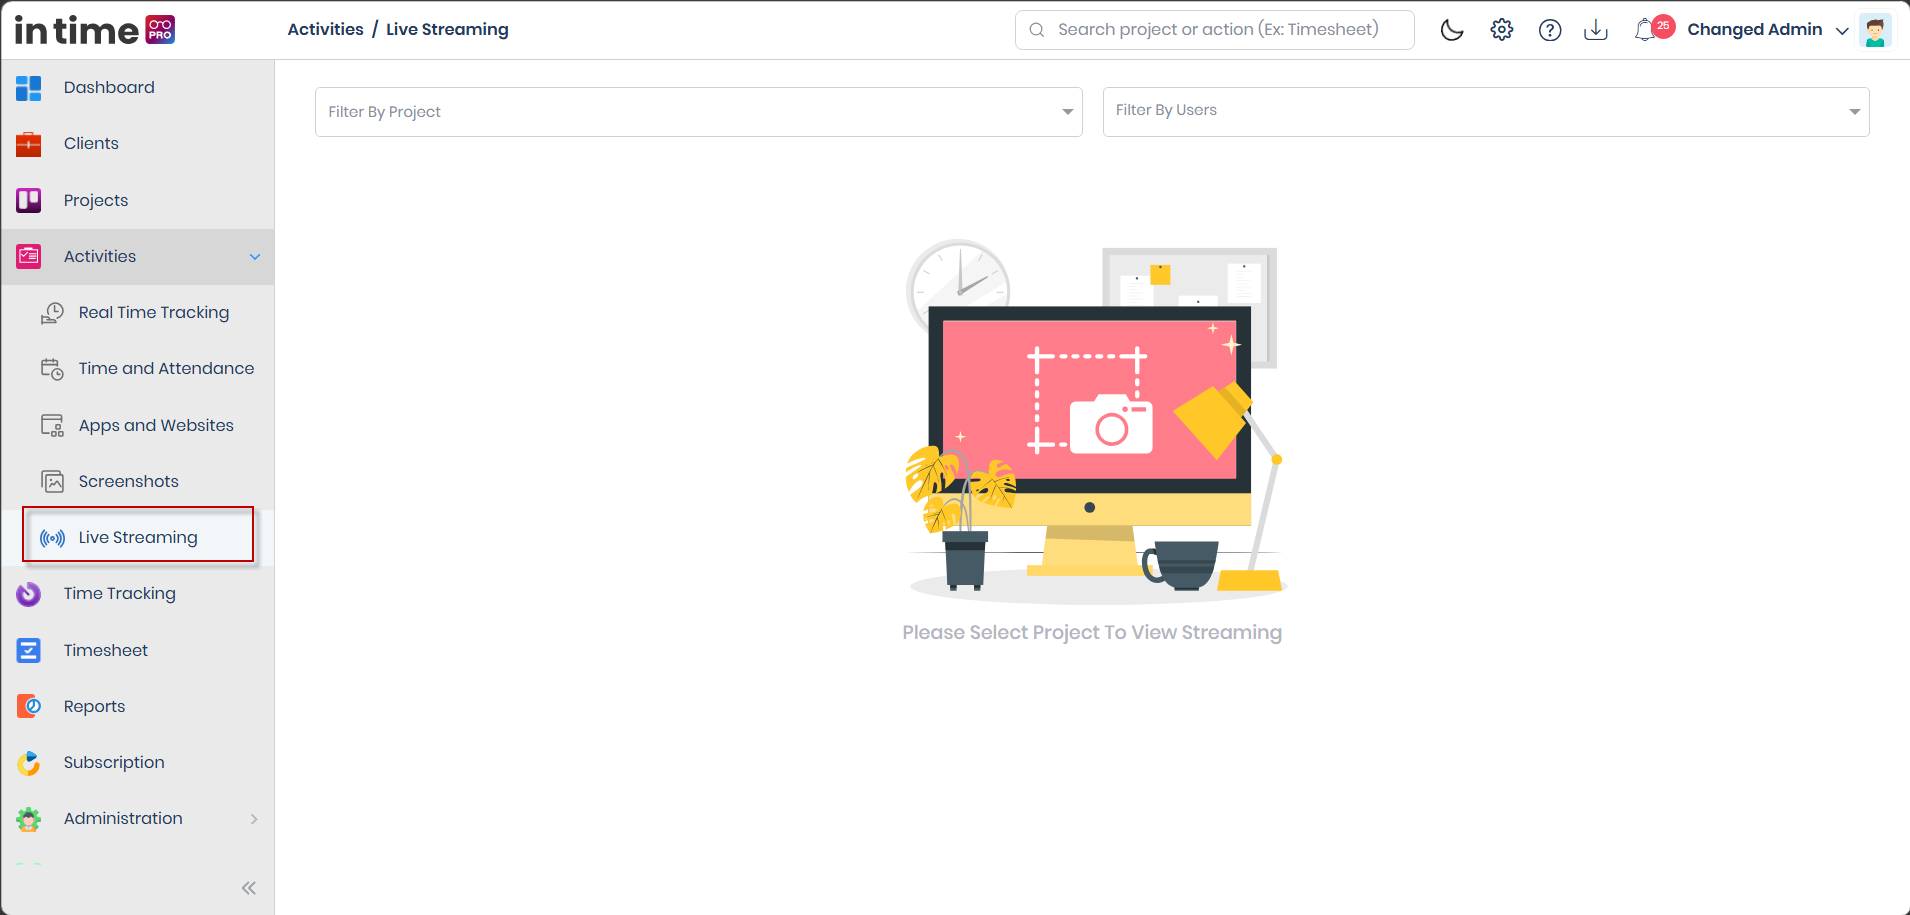Open Apps and Websites
Image resolution: width=1910 pixels, height=915 pixels.
pyautogui.click(x=156, y=426)
